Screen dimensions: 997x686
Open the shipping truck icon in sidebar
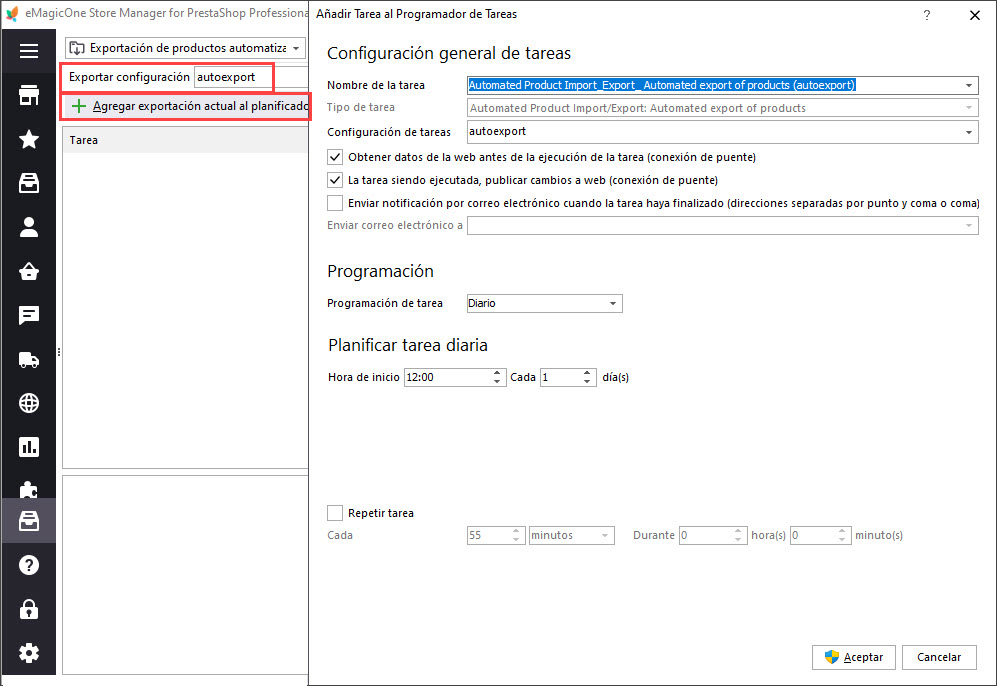tap(29, 360)
